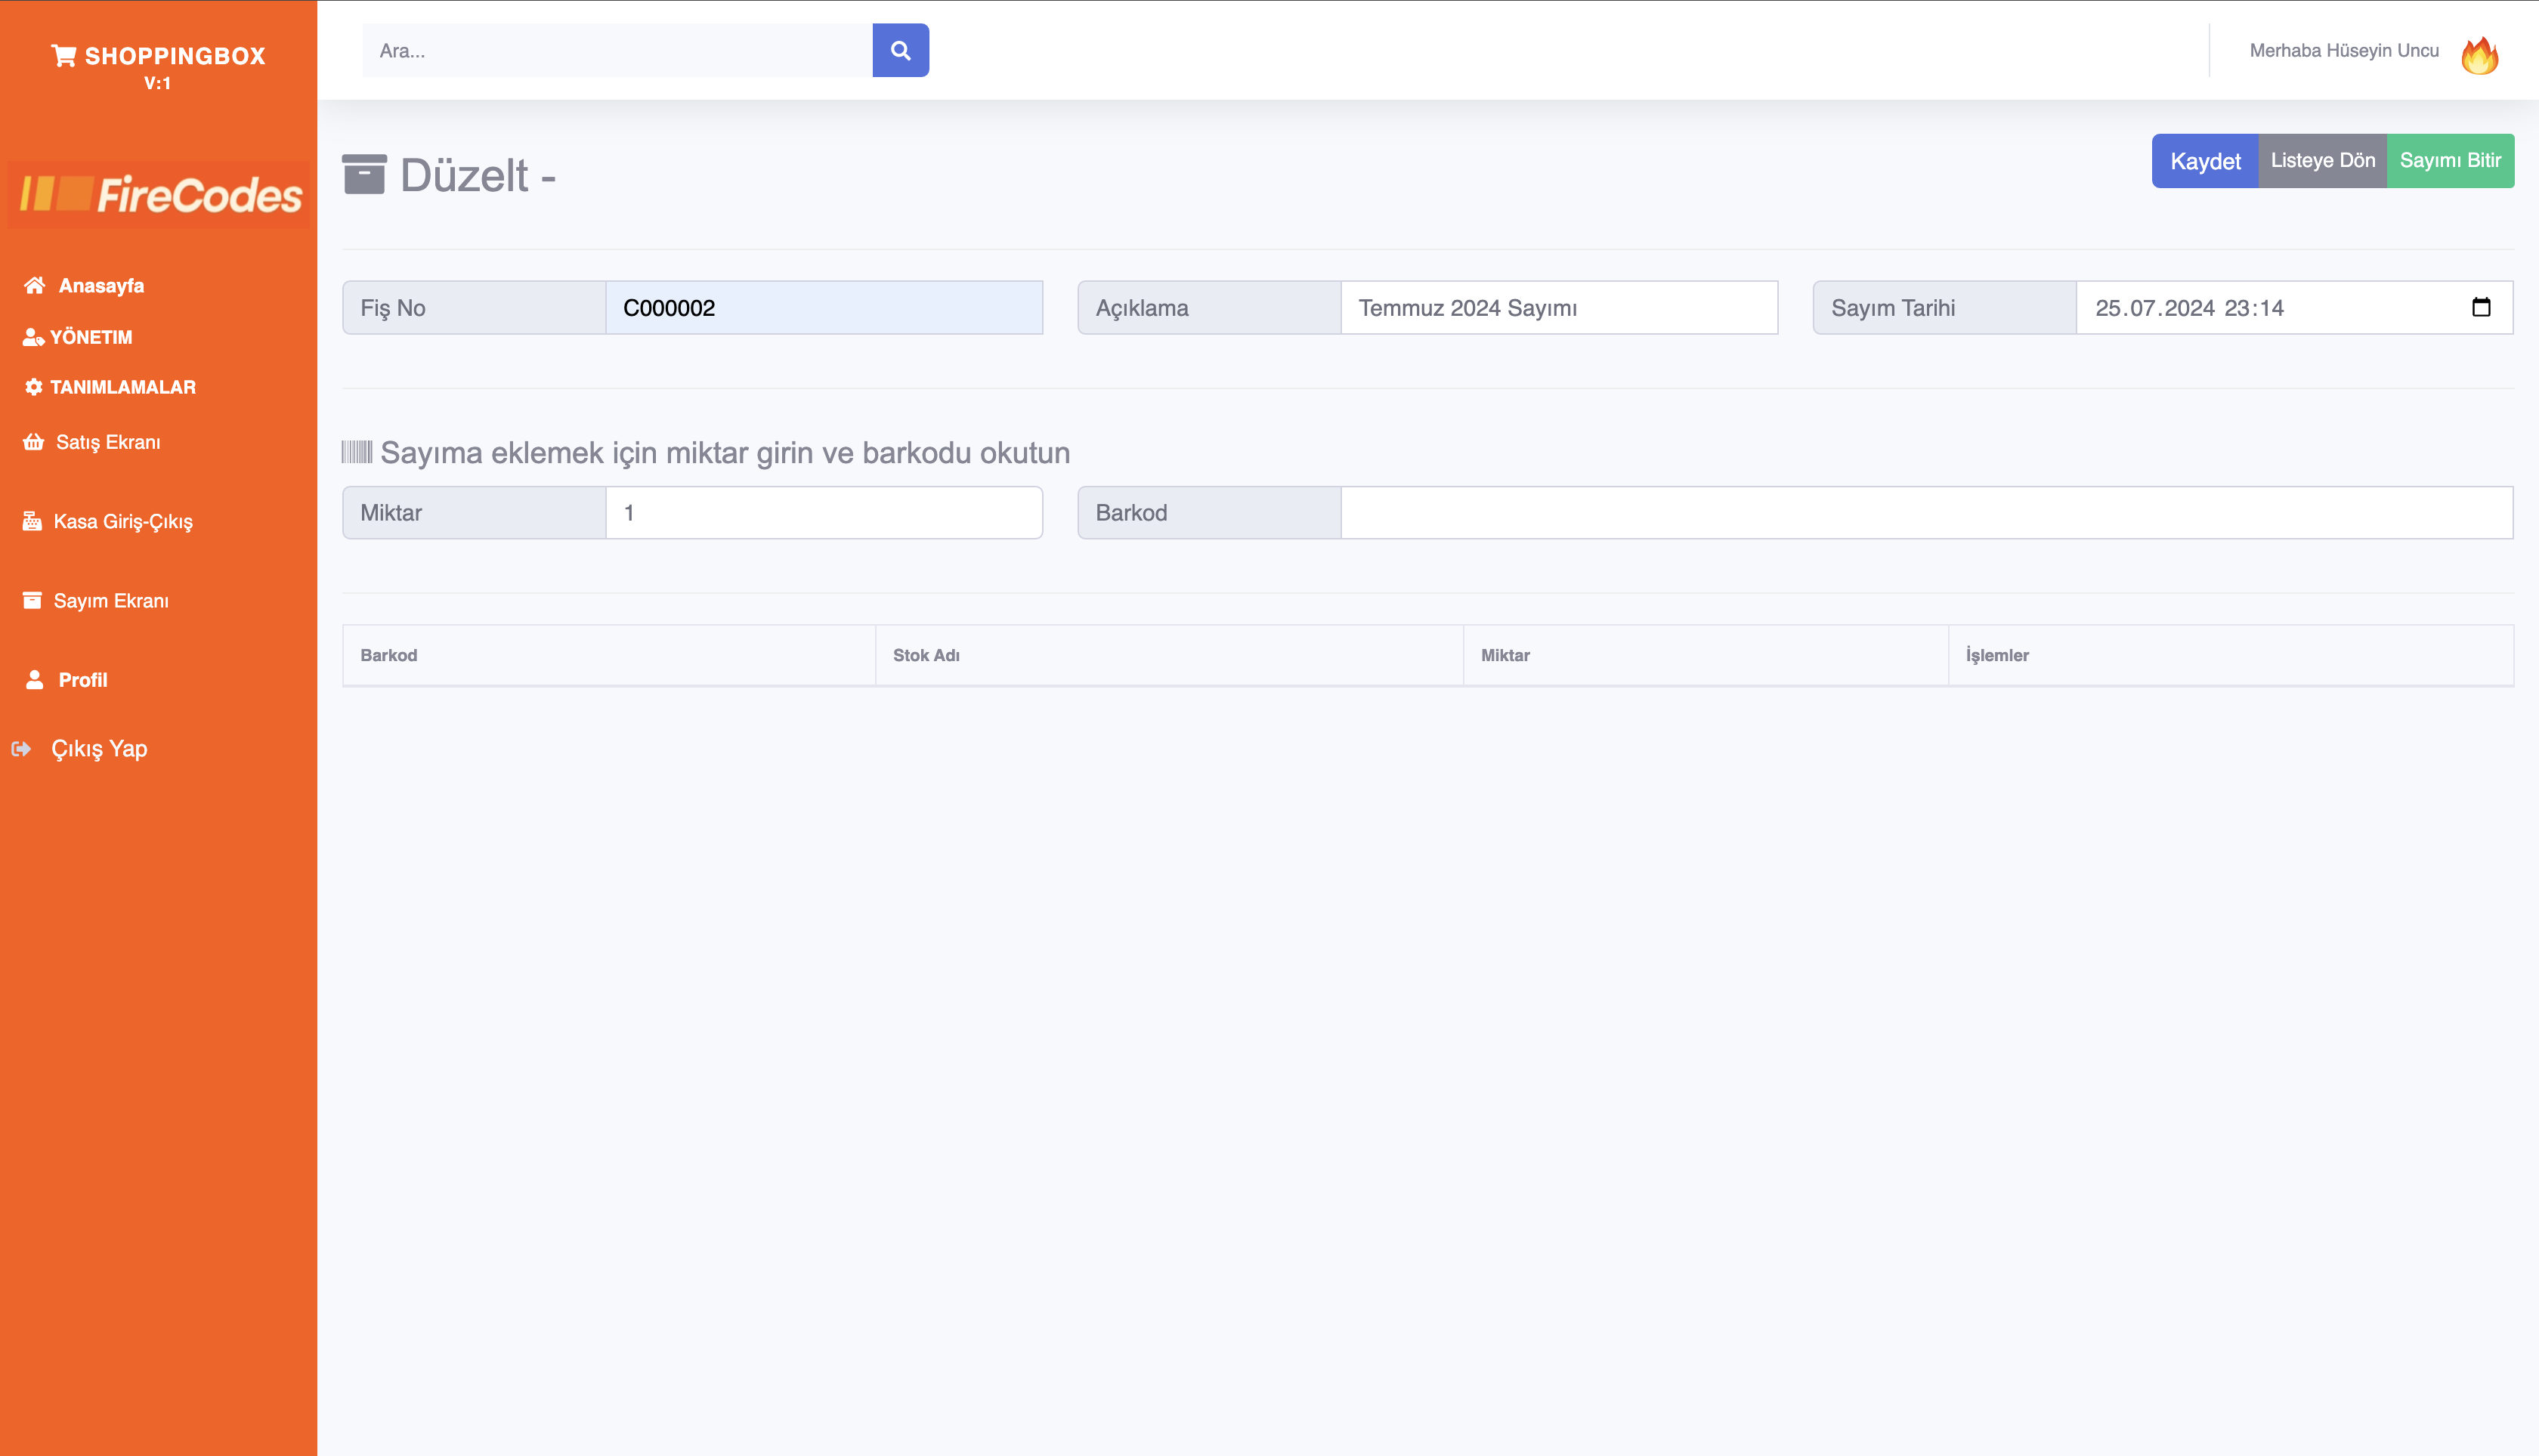This screenshot has height=1456, width=2539.
Task: Expand the YÖNETIM sidebar menu
Action: [90, 337]
